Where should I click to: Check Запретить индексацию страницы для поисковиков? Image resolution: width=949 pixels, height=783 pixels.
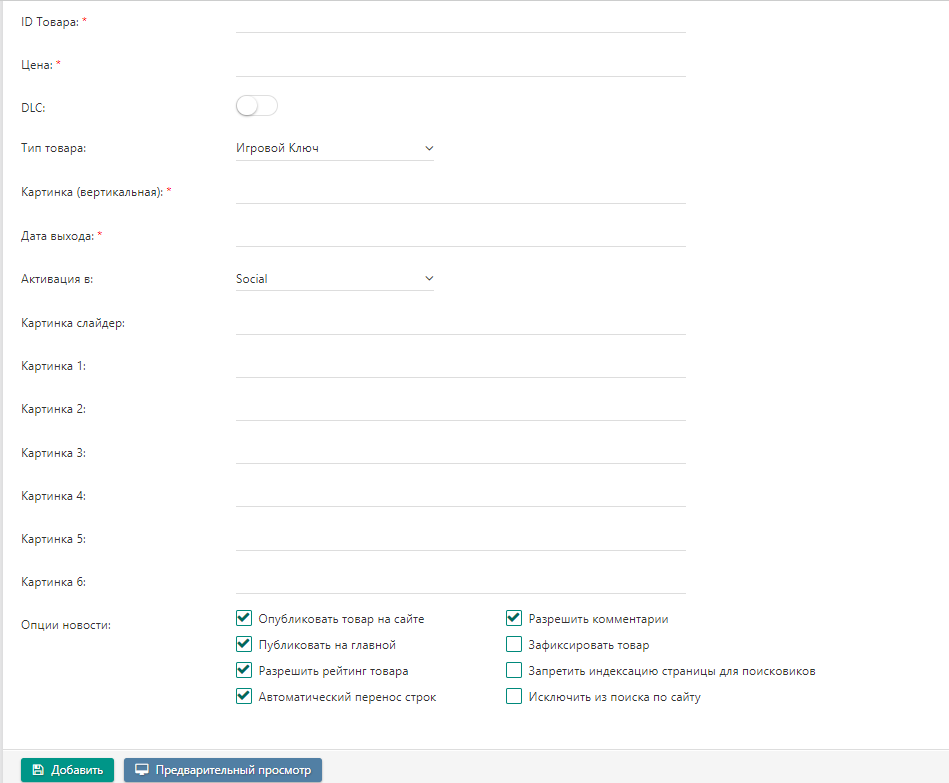(514, 671)
